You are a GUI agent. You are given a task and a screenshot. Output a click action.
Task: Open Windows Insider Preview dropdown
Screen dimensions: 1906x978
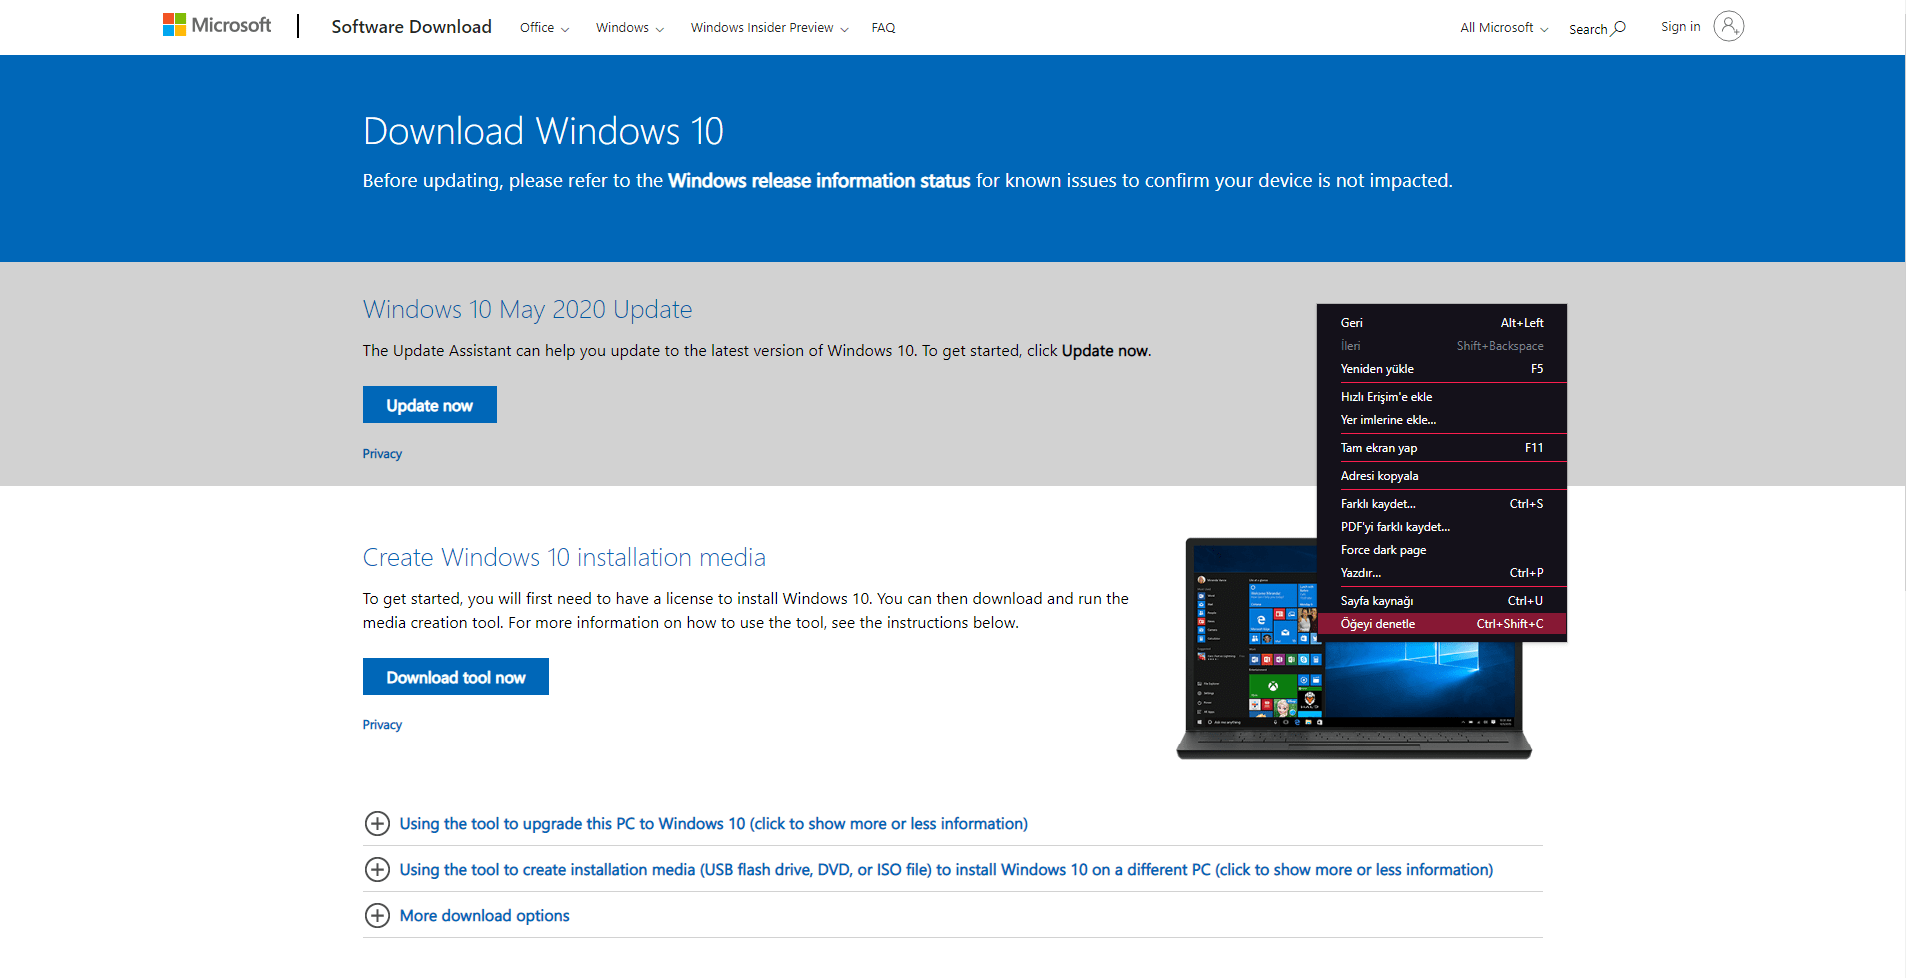click(769, 28)
